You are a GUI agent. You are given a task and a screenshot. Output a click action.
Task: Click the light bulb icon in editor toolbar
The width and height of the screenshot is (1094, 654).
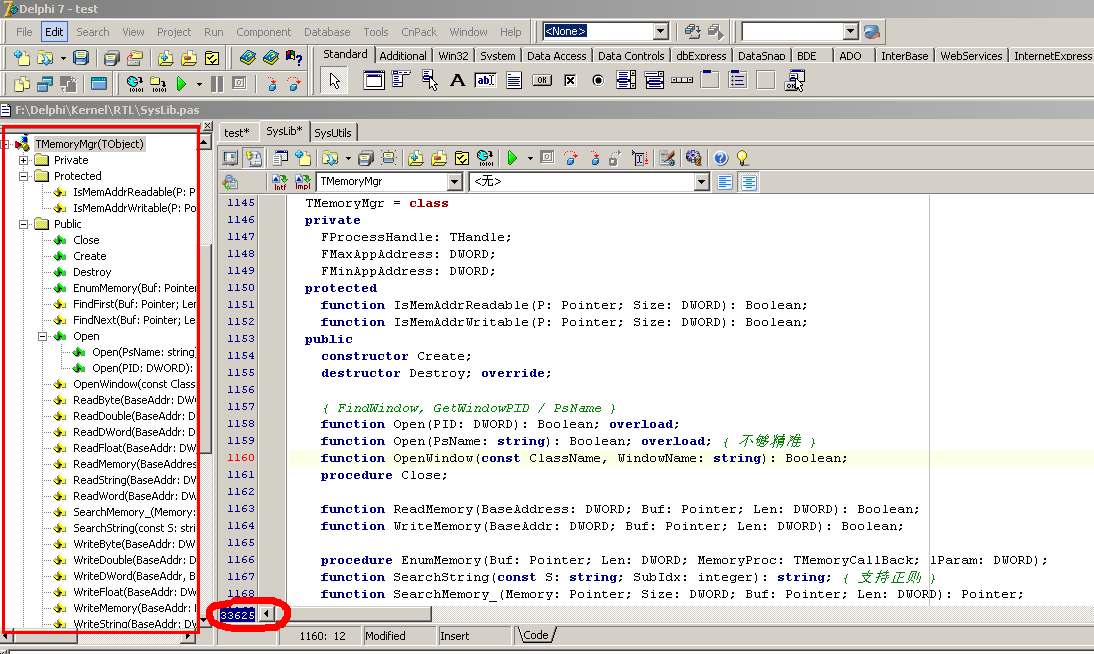tap(742, 158)
